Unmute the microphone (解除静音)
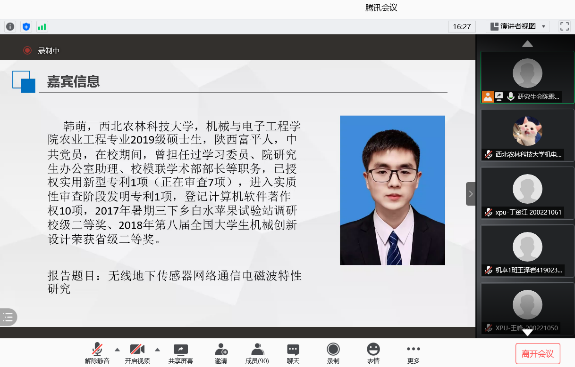The width and height of the screenshot is (575, 367). click(x=97, y=353)
